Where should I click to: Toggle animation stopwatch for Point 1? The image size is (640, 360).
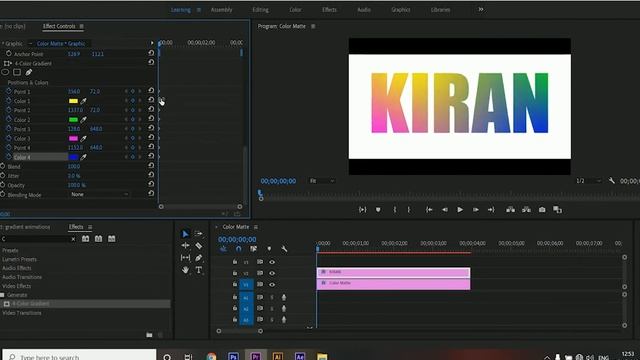[x=9, y=91]
